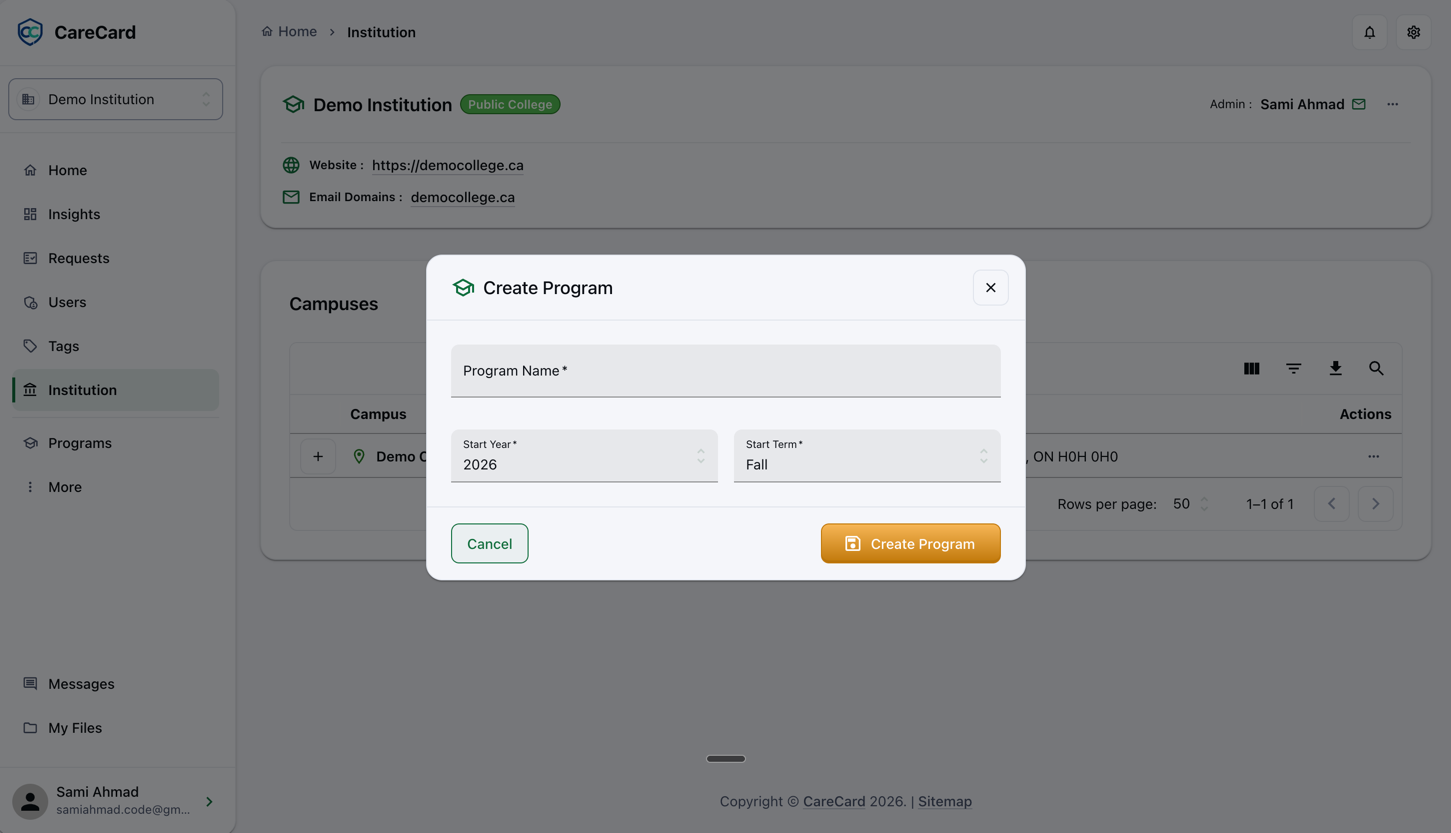Open the Sitemap link in footer
1451x833 pixels.
tap(944, 802)
